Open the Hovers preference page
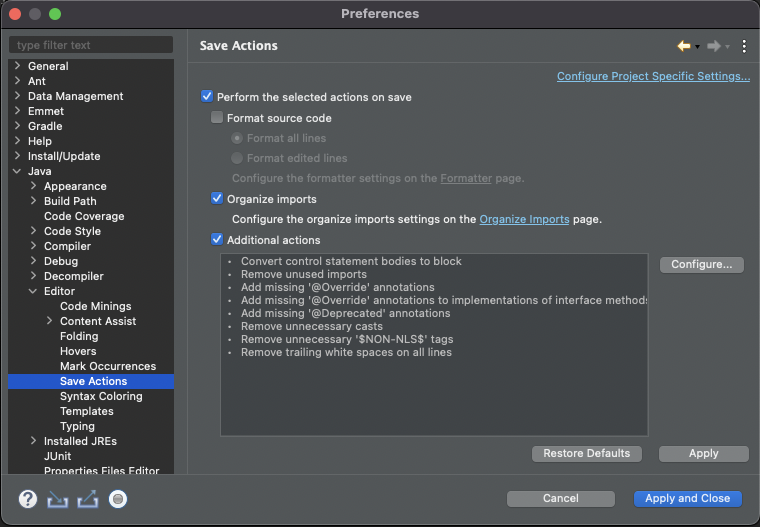760x527 pixels. [78, 351]
